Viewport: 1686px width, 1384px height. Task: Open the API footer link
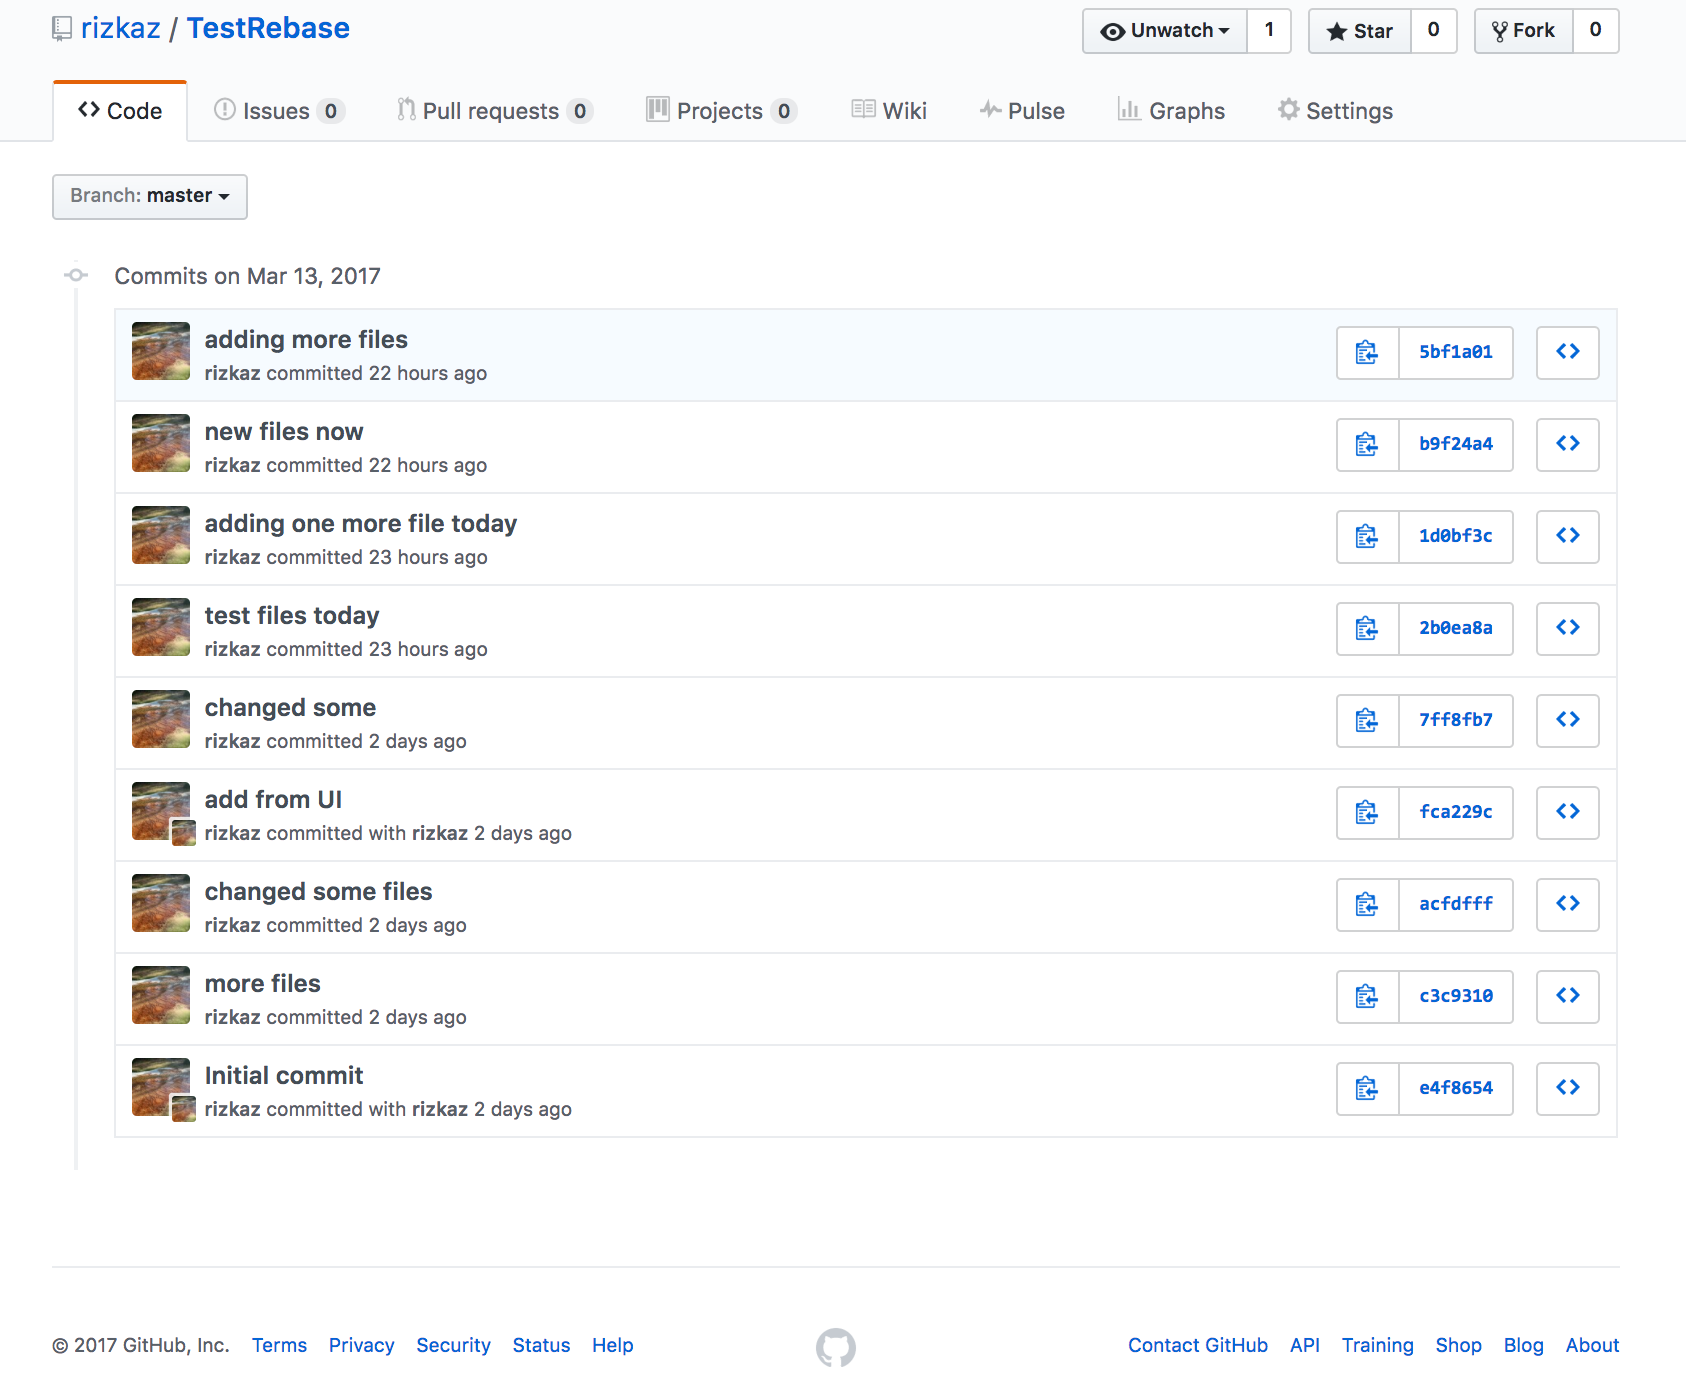pyautogui.click(x=1304, y=1346)
